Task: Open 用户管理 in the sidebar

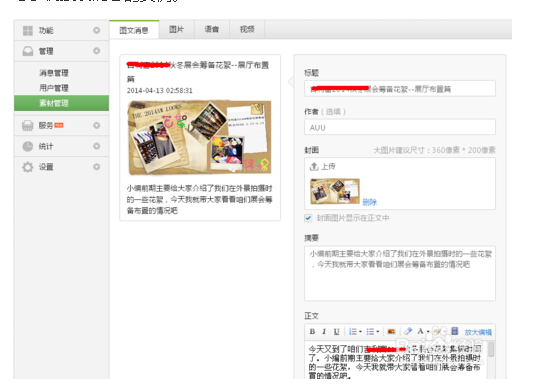Action: tap(54, 88)
